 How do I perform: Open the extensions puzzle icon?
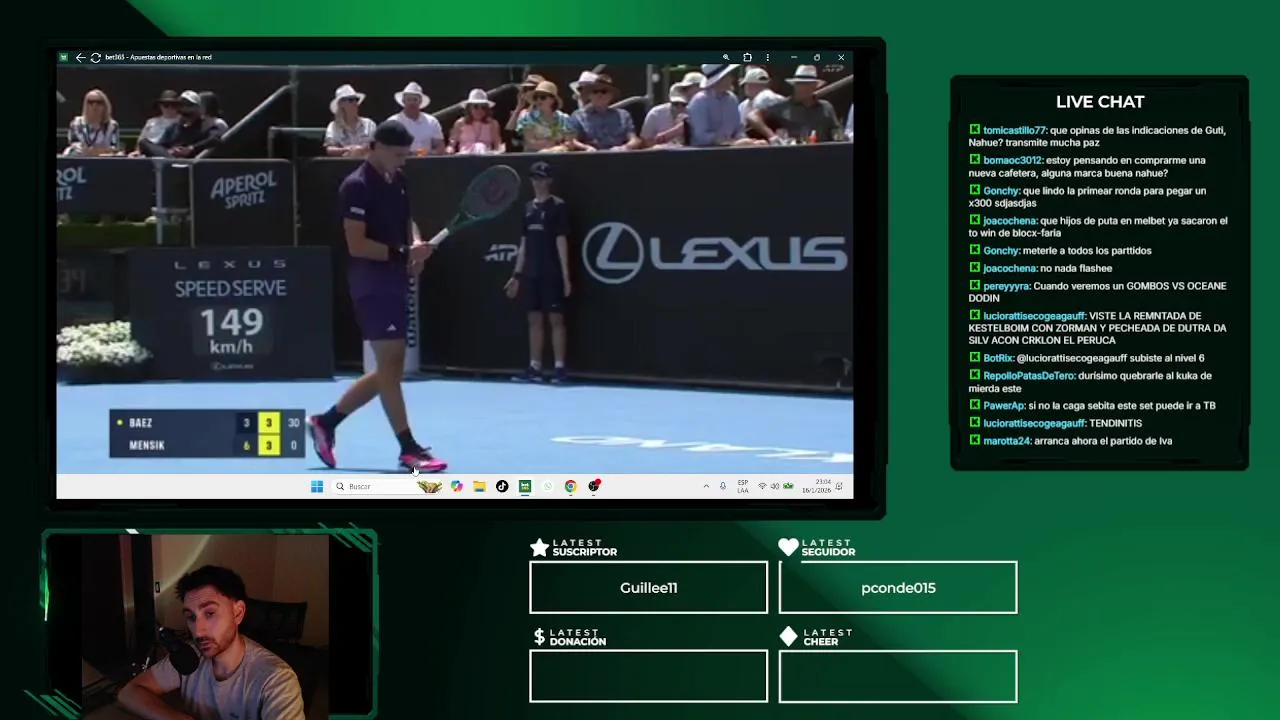pos(747,57)
